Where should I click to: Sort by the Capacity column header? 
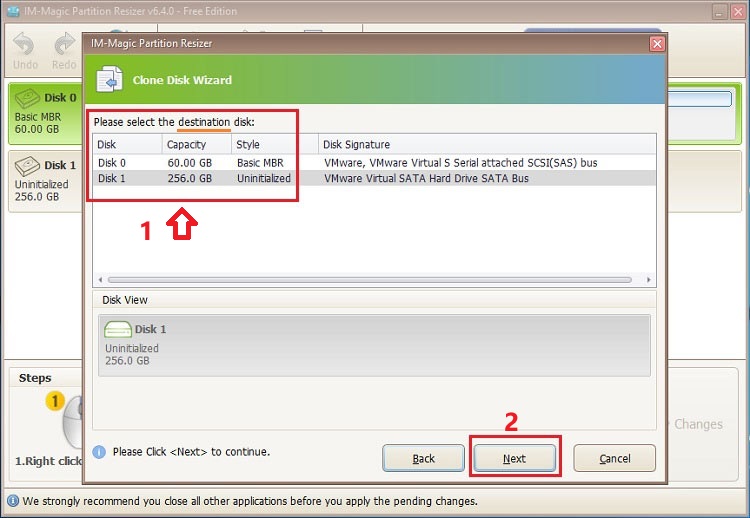point(197,144)
